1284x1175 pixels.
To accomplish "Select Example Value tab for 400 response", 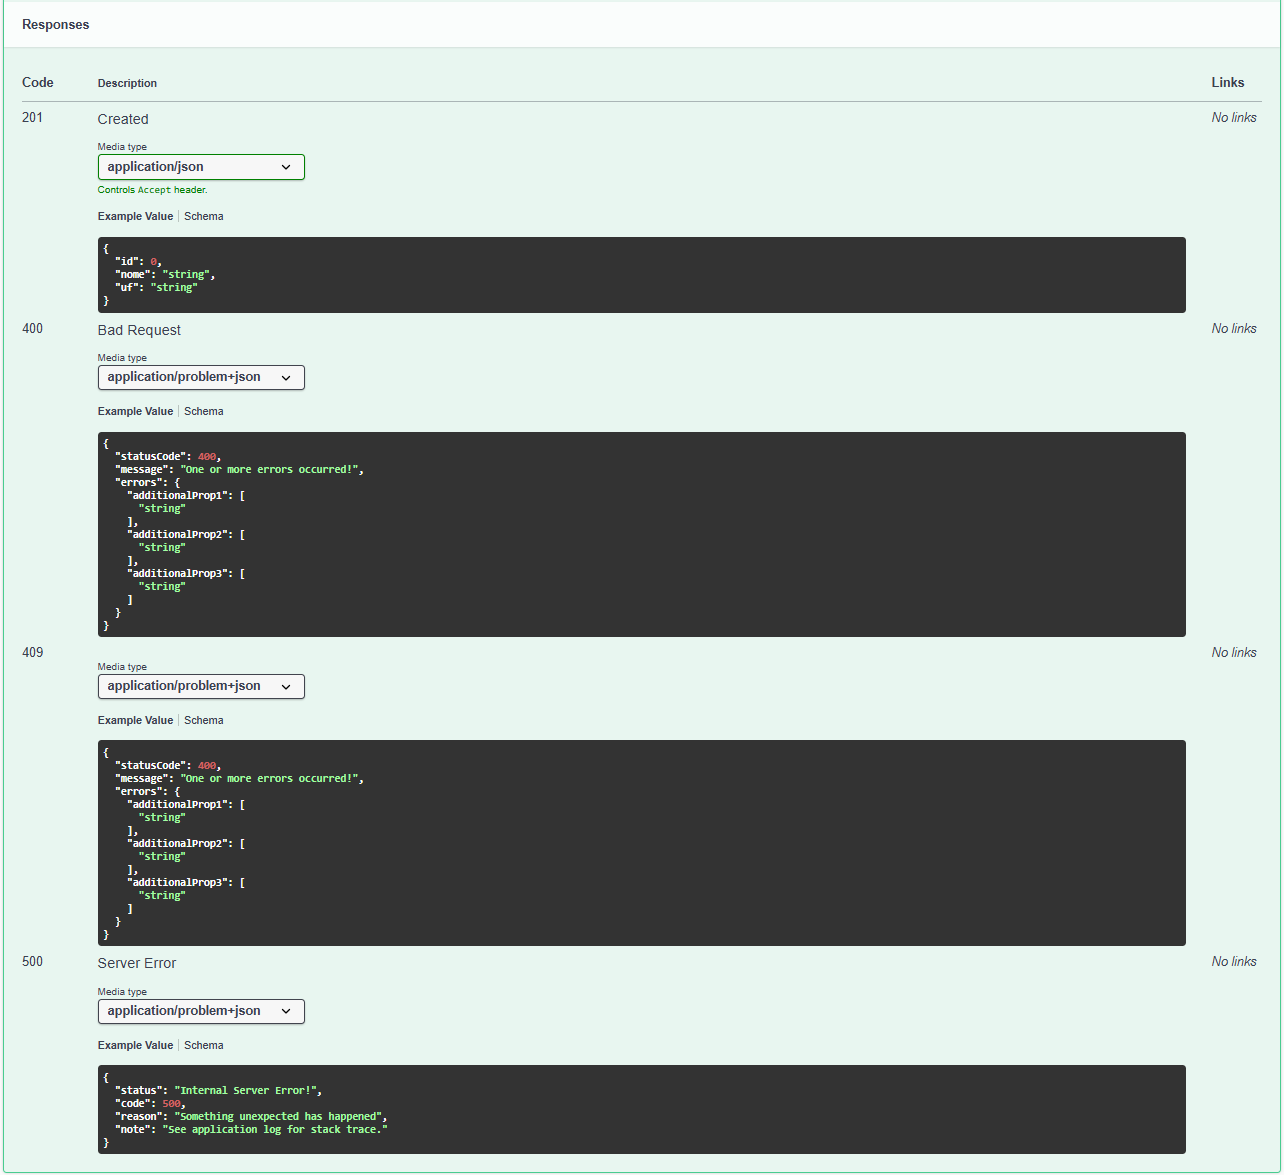I will 135,411.
